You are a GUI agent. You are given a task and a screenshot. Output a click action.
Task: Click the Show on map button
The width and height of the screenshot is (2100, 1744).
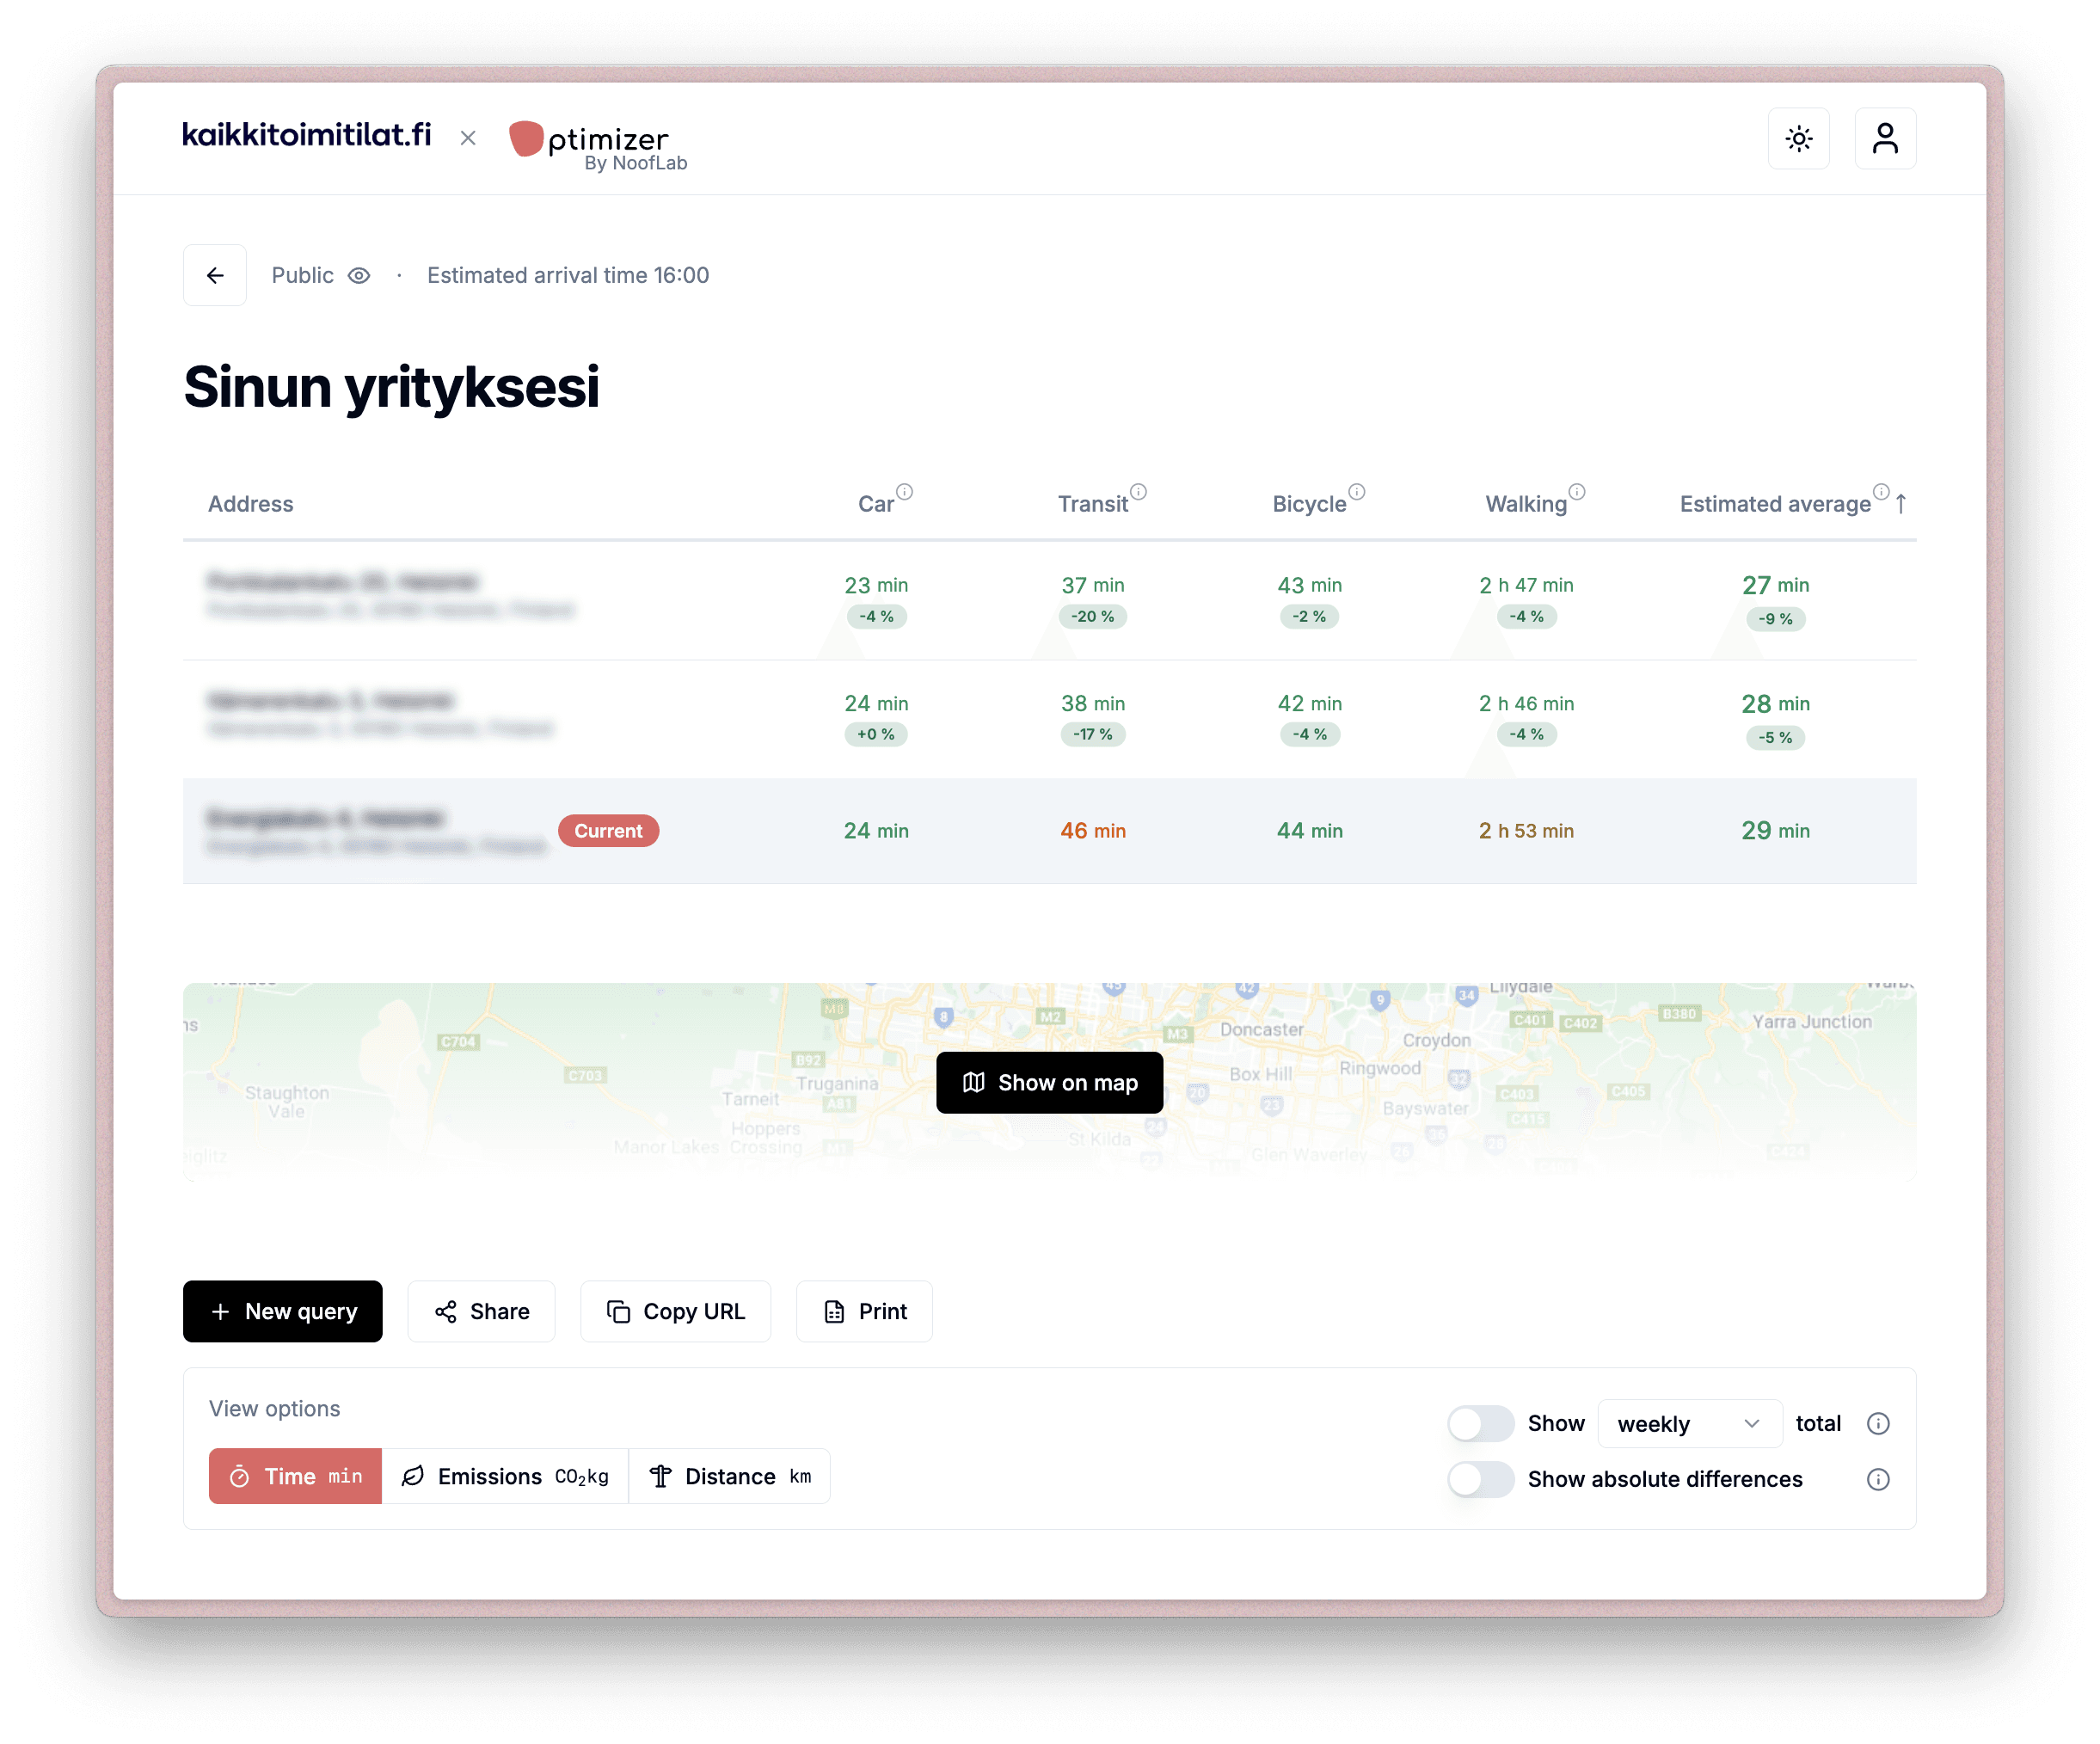[x=1049, y=1082]
